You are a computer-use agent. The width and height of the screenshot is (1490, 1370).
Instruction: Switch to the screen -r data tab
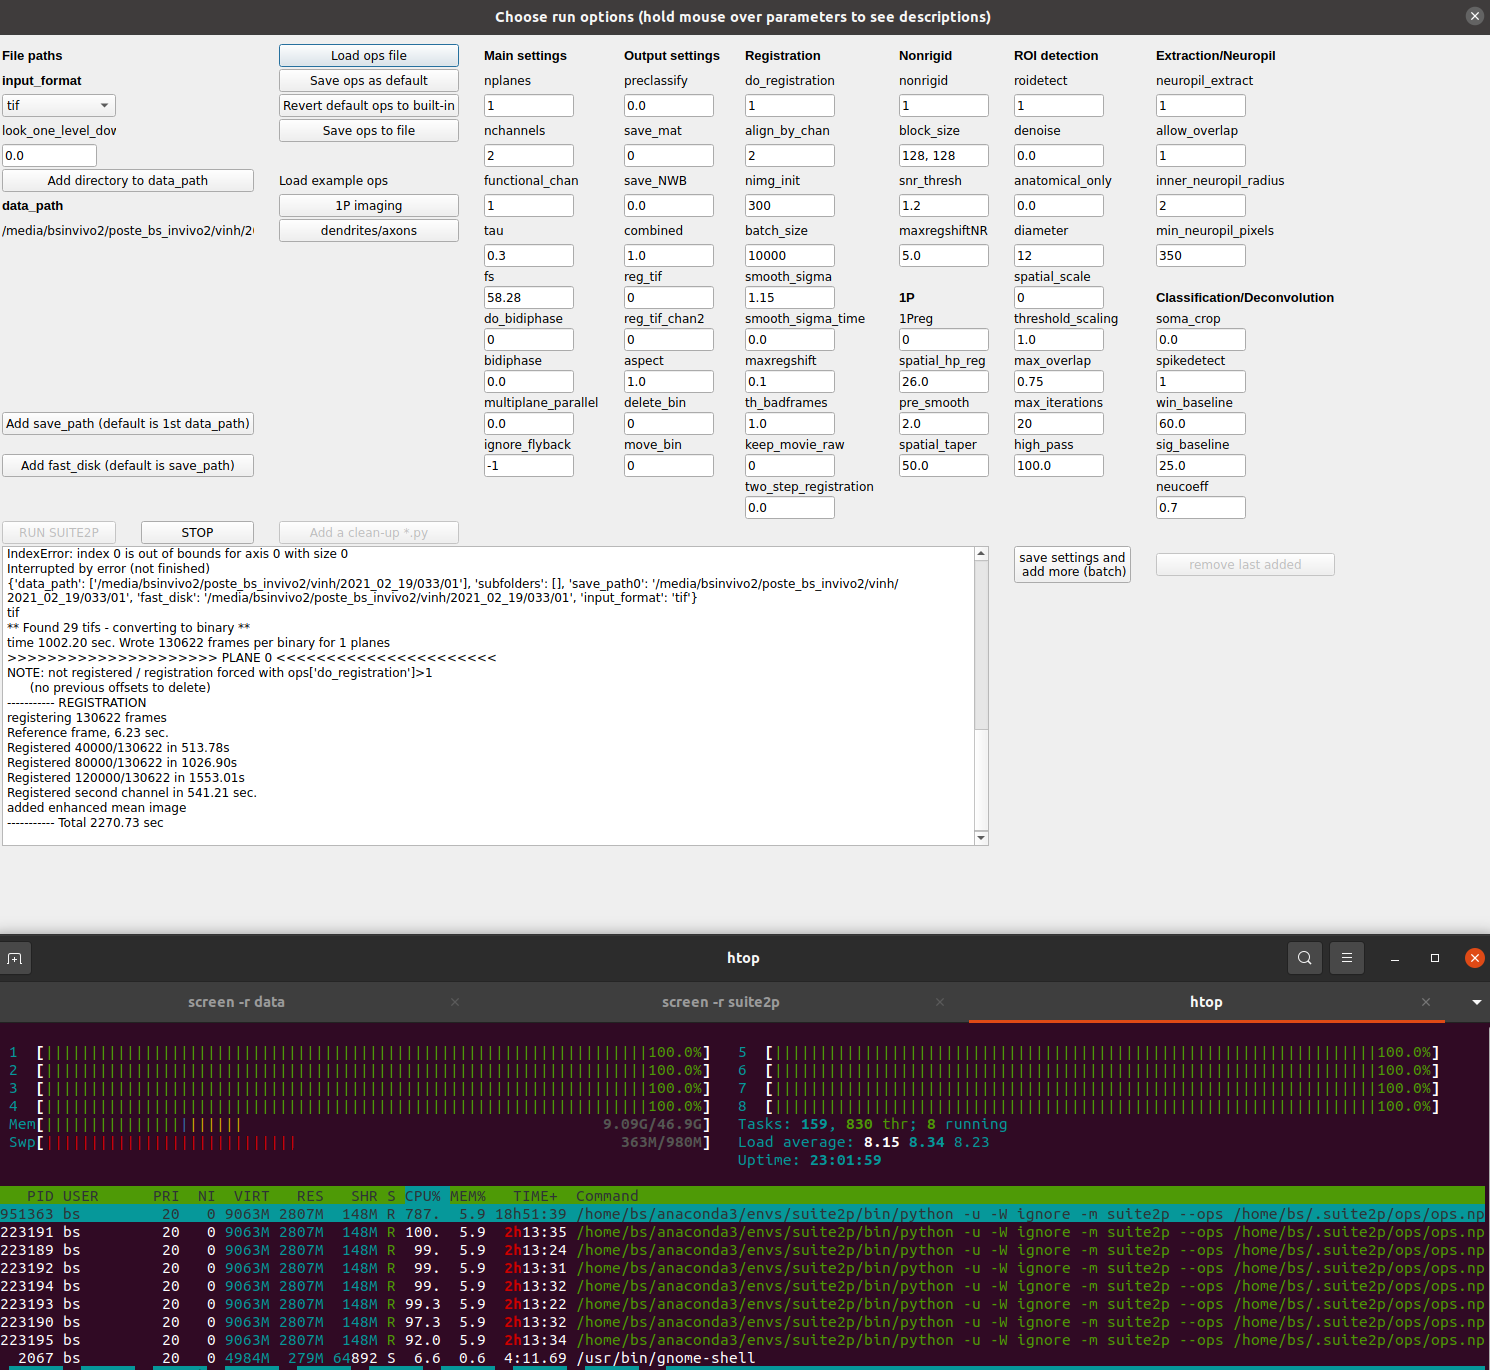[x=236, y=1001]
